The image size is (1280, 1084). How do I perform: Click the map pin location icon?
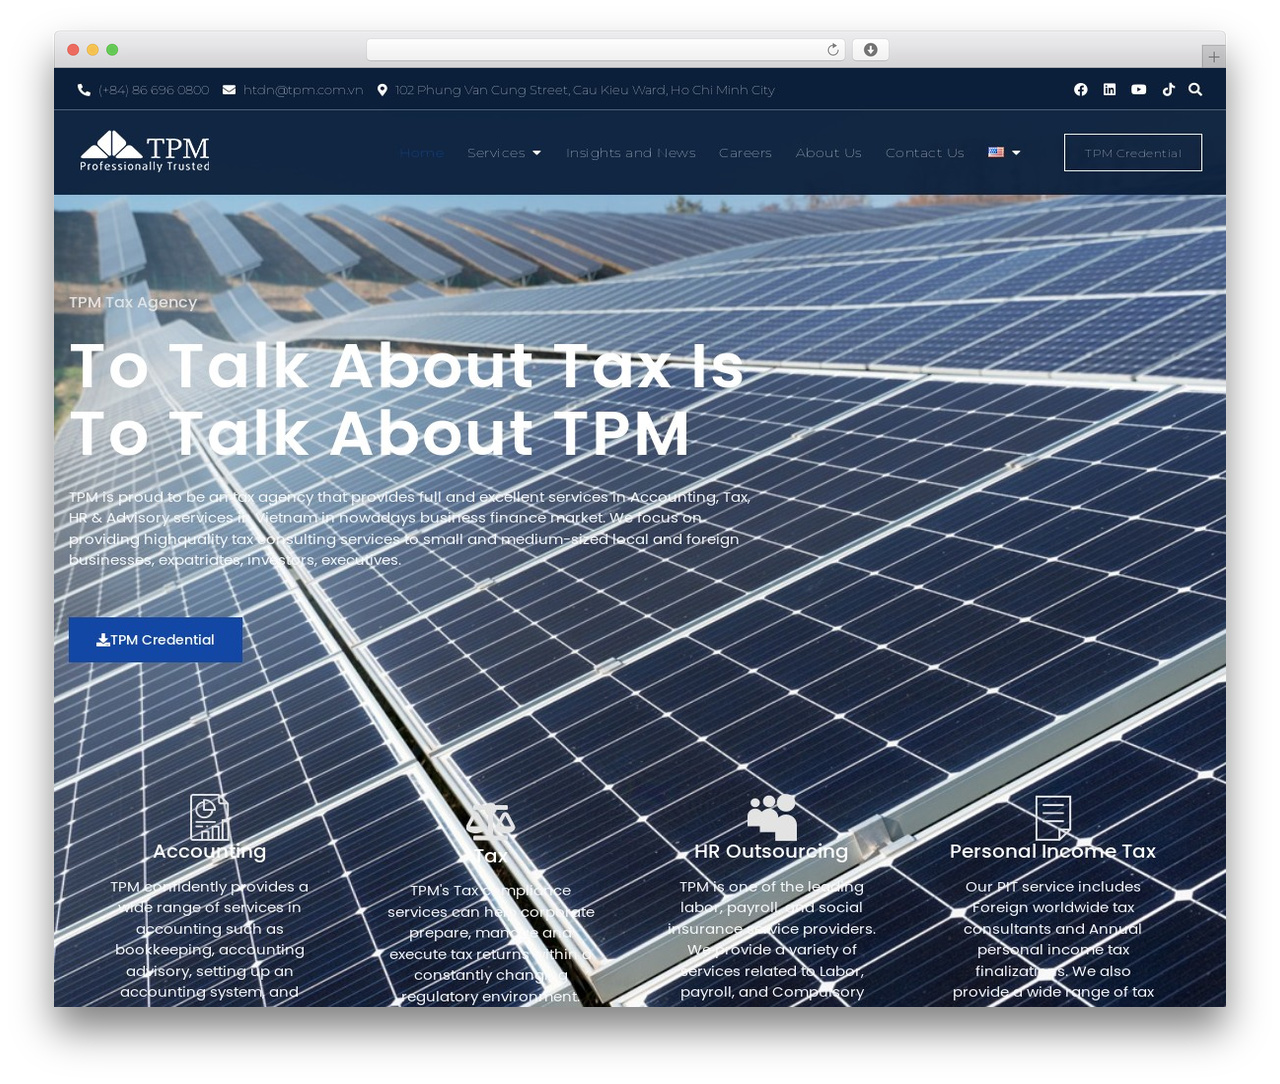click(x=382, y=90)
